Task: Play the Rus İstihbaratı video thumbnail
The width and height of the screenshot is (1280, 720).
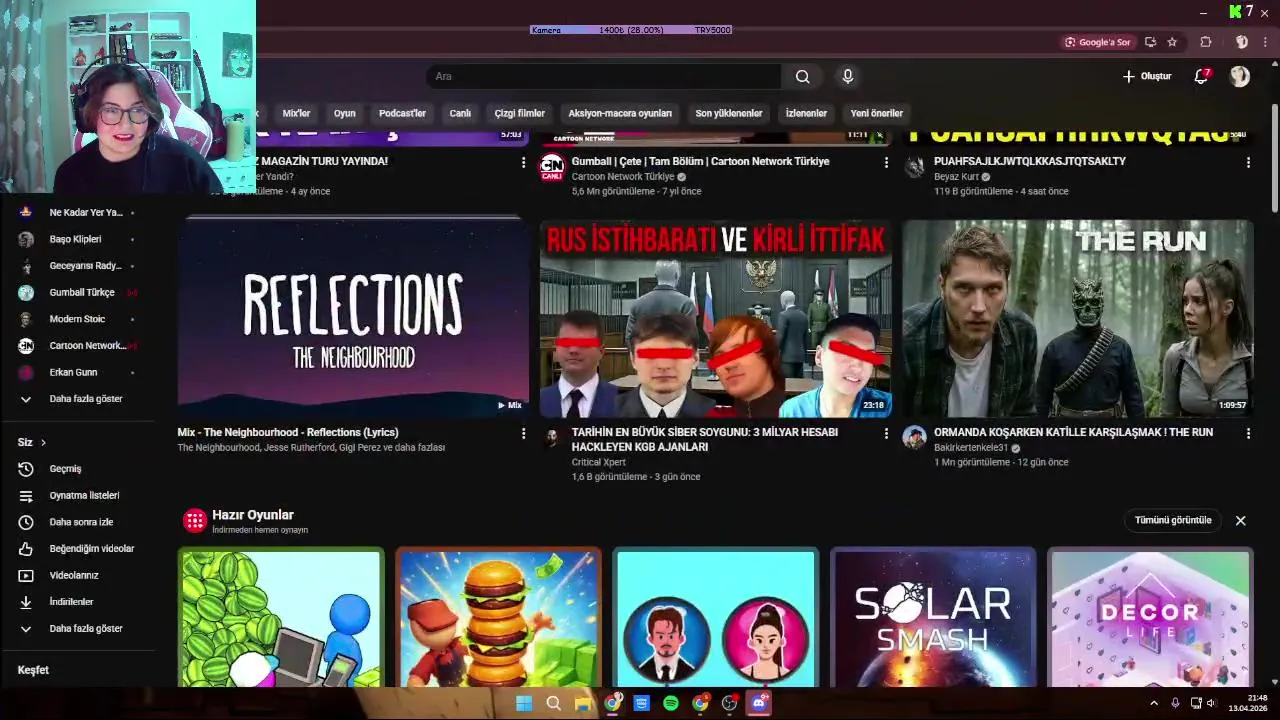Action: coord(715,318)
